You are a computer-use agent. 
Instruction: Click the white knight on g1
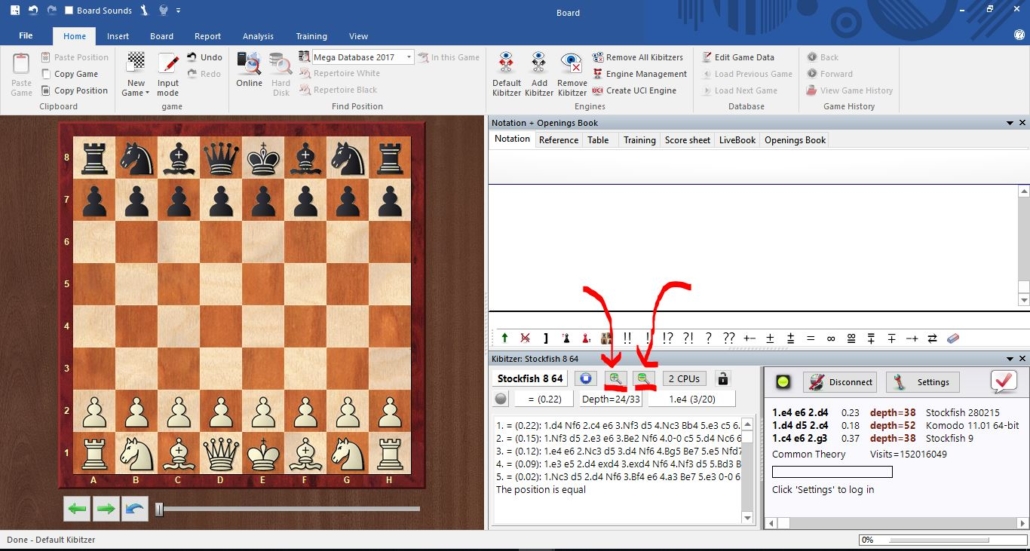point(347,454)
